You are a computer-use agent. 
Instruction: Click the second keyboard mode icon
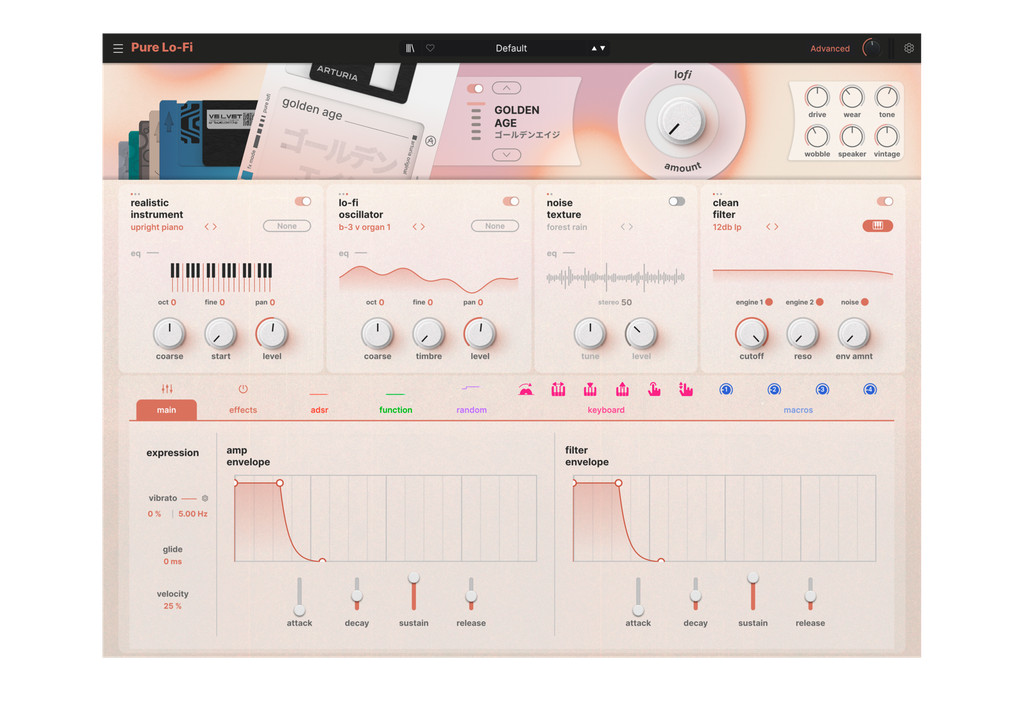[x=558, y=390]
